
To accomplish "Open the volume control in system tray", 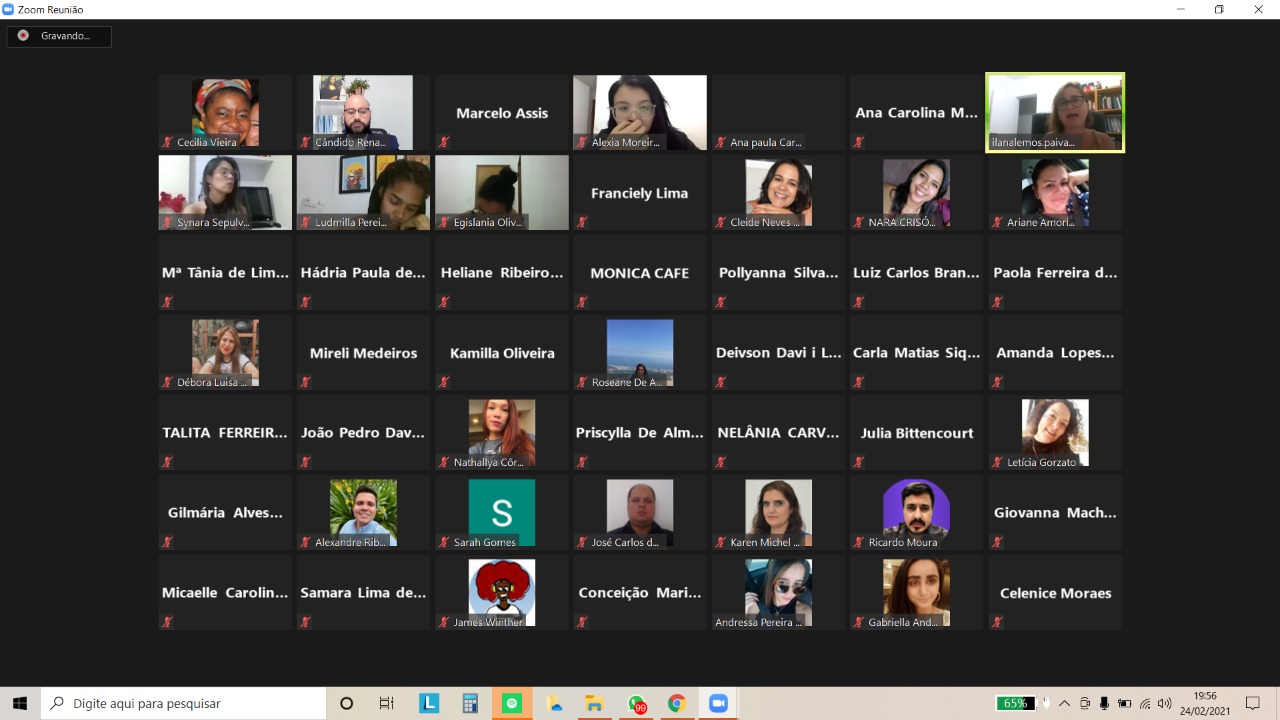I will point(1164,703).
